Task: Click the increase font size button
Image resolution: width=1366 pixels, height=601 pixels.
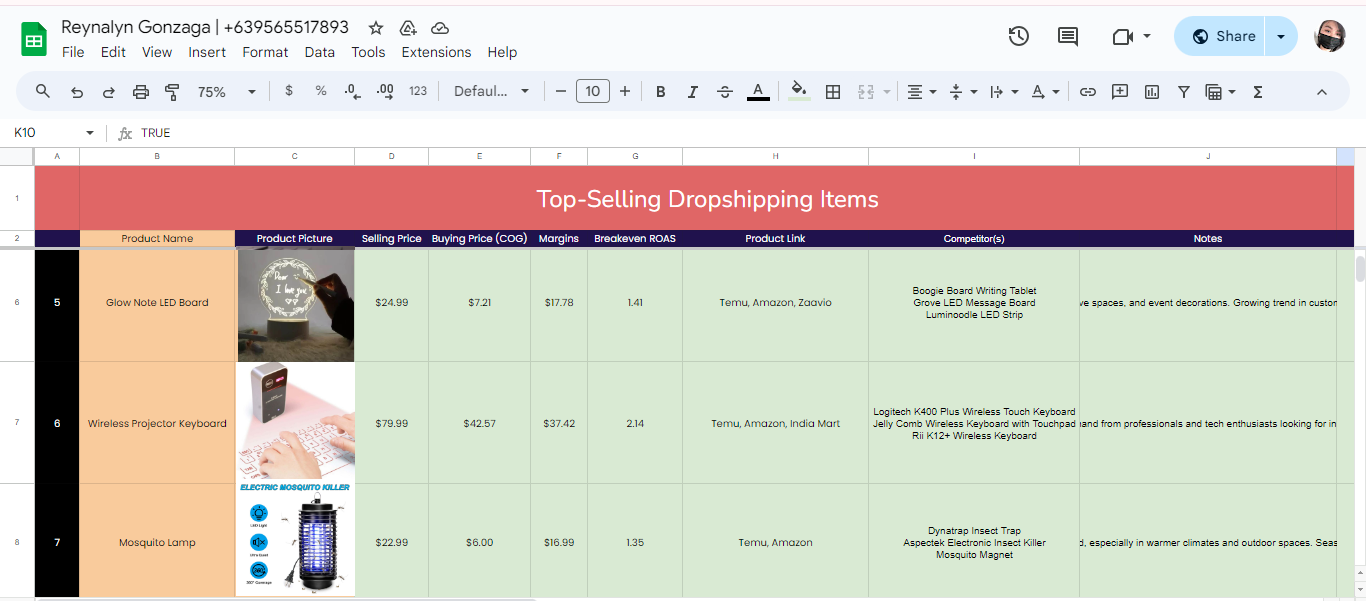Action: (x=625, y=92)
